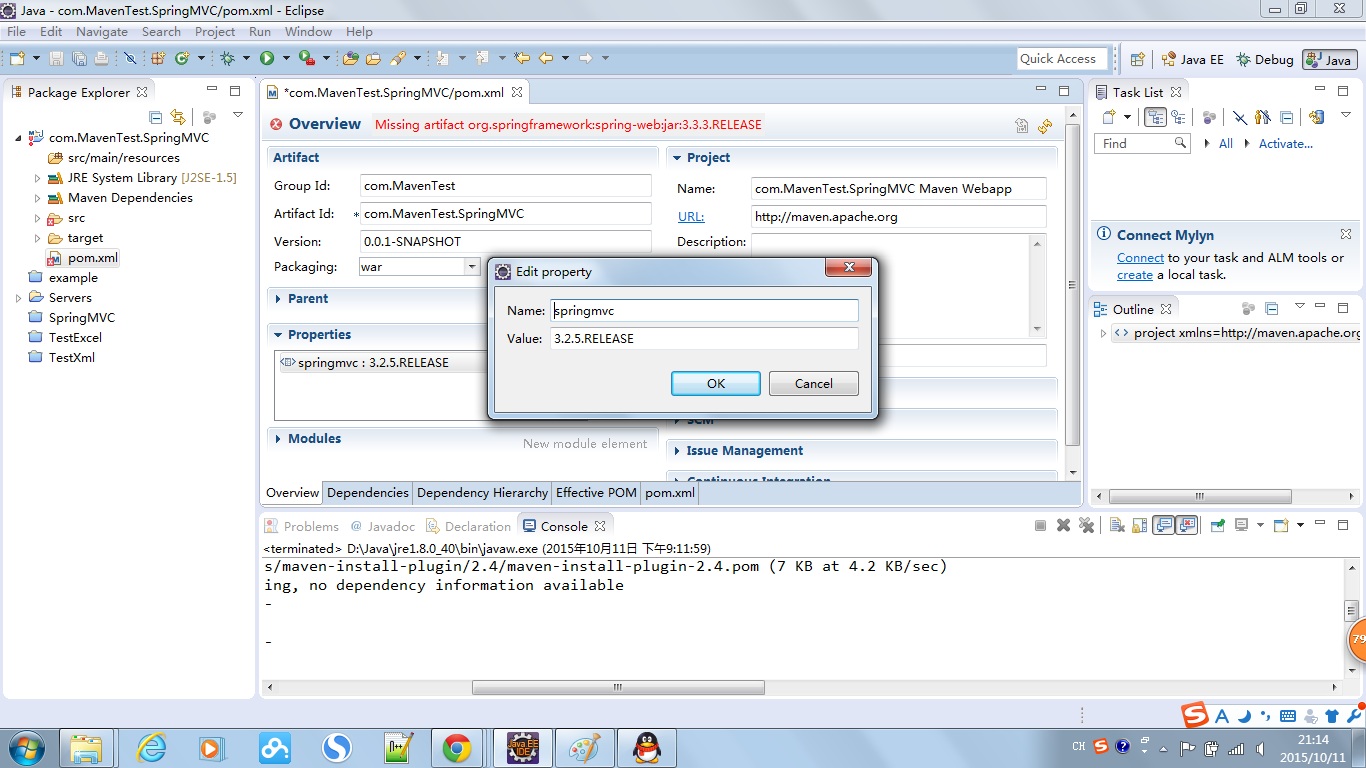This screenshot has width=1366, height=768.
Task: Launch Debug with the bug icon
Action: 228,59
